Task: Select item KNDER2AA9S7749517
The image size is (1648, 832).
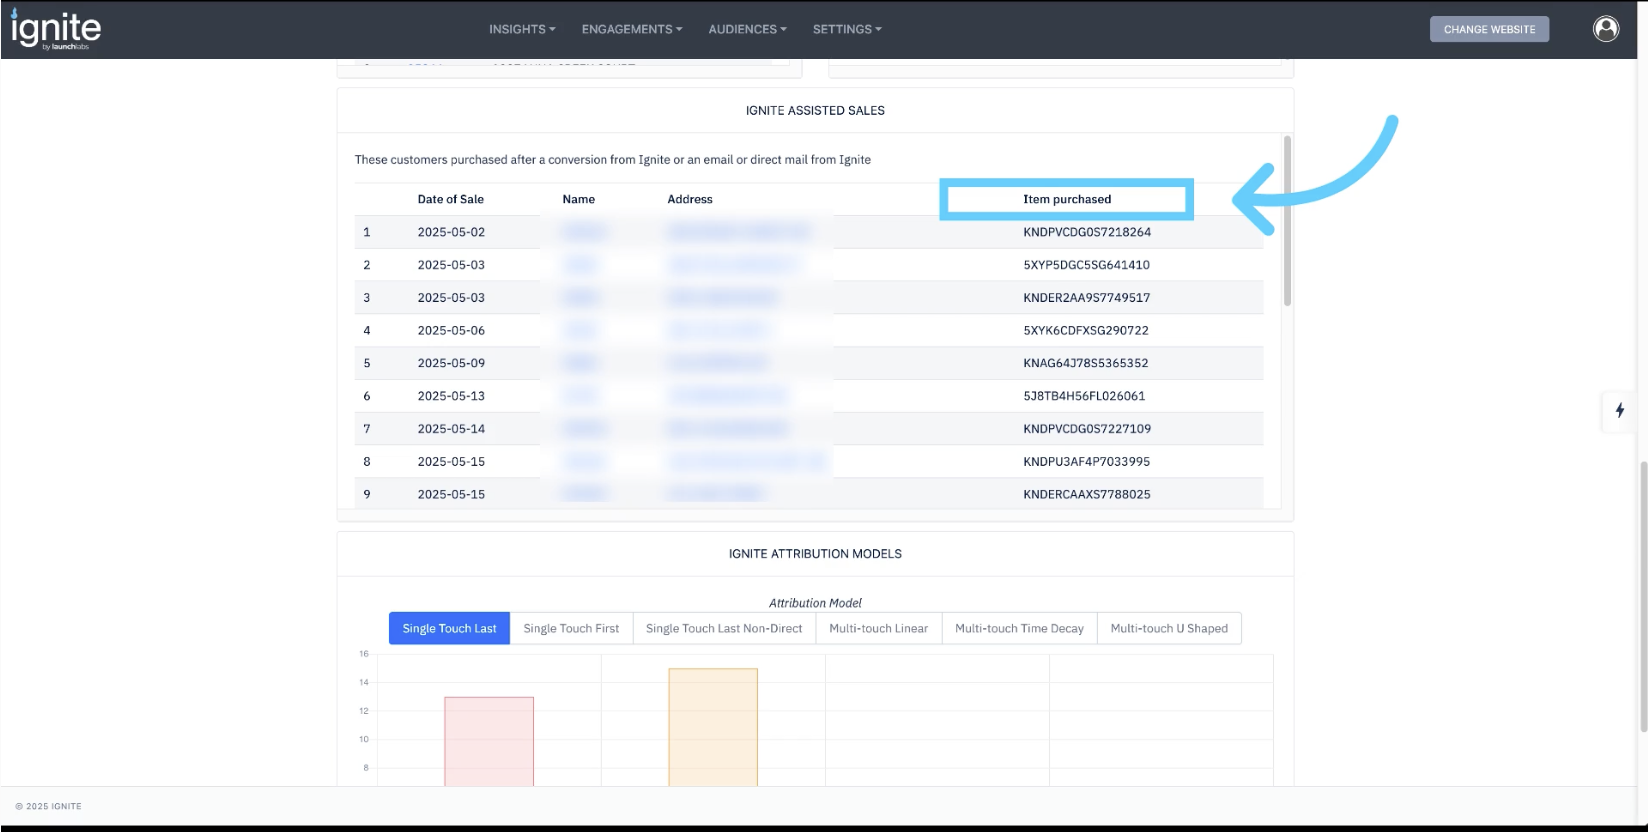Action: tap(1086, 298)
